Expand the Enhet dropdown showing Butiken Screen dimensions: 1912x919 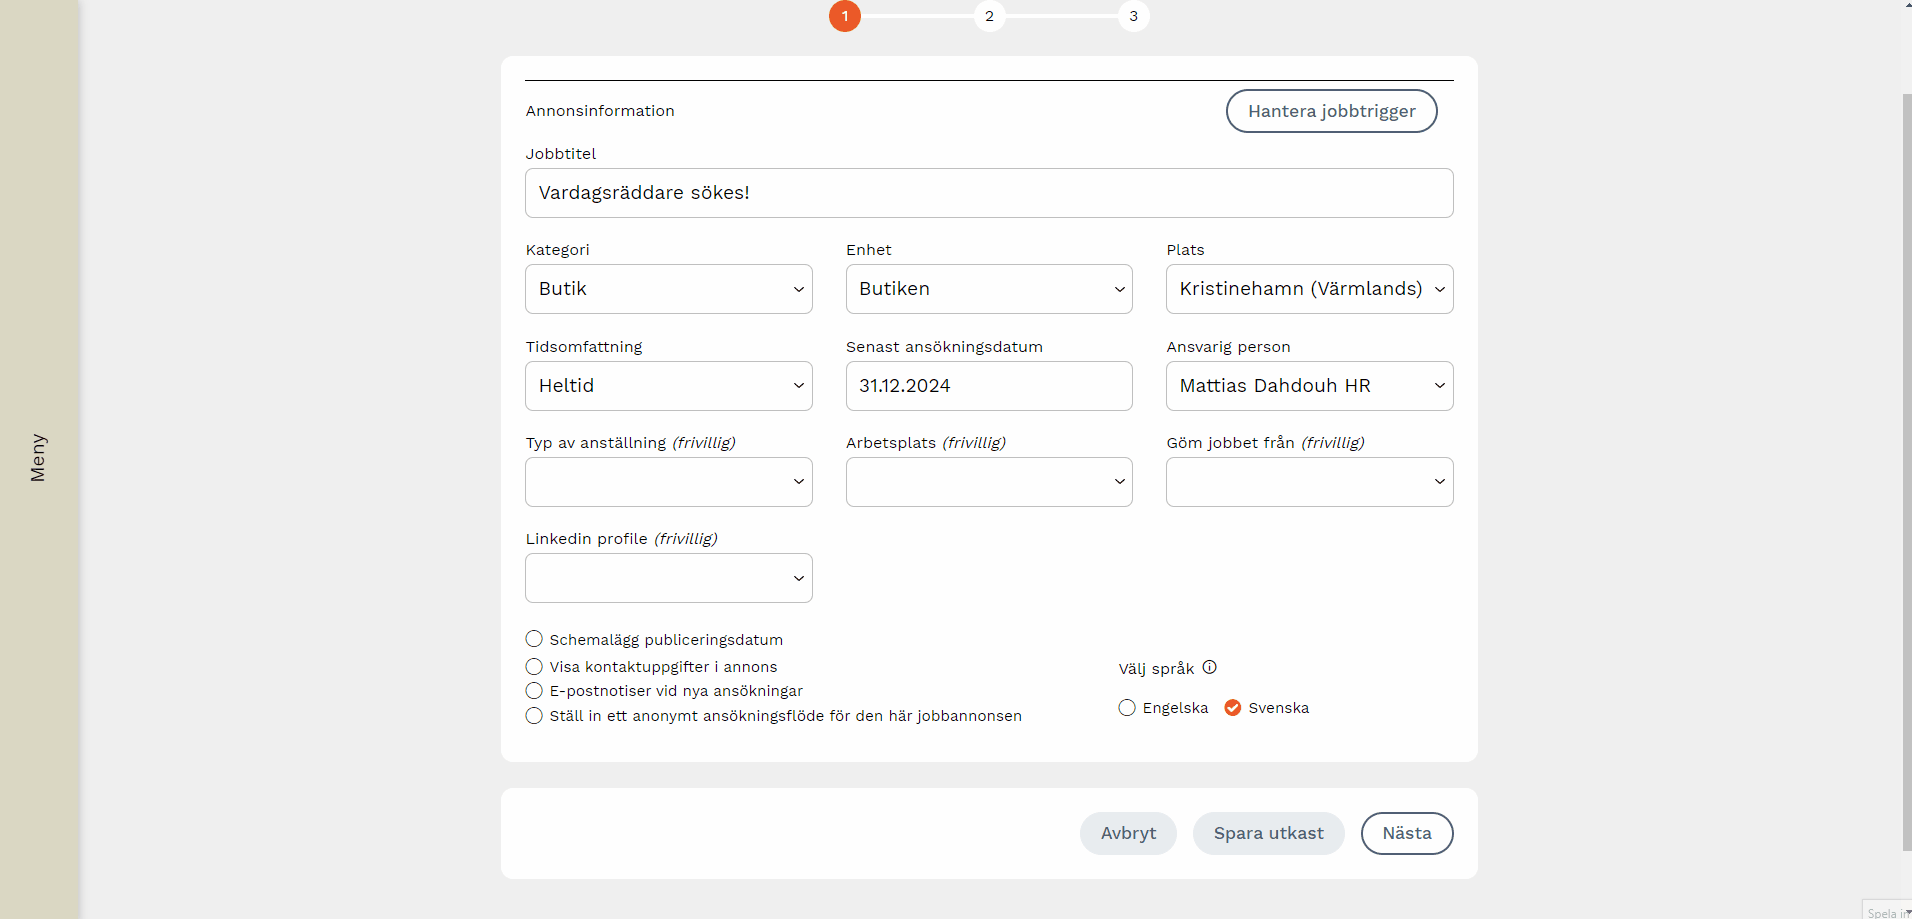point(988,289)
